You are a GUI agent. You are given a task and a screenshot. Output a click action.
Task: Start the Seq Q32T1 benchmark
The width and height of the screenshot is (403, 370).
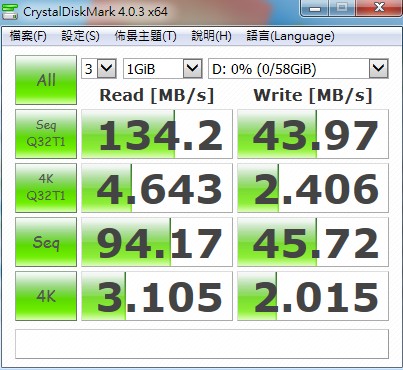tap(46, 134)
